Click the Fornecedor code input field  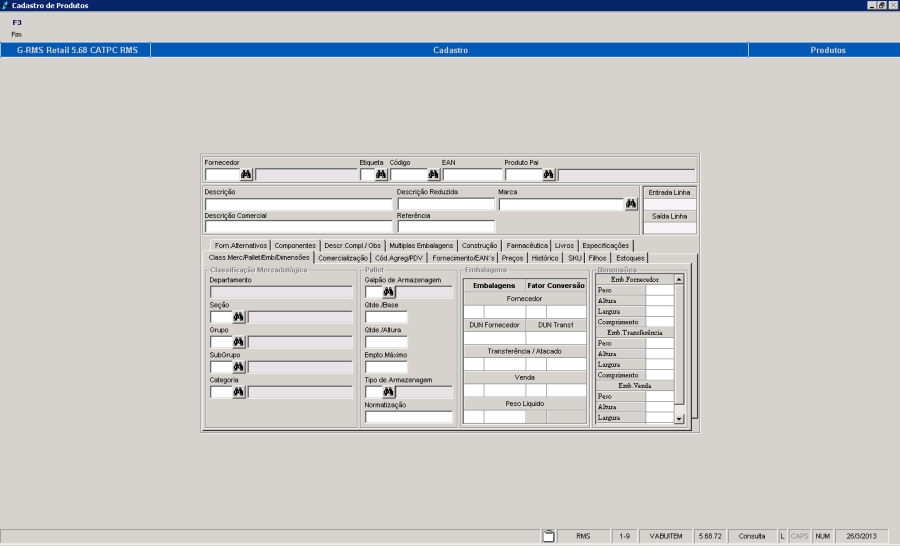pos(222,175)
